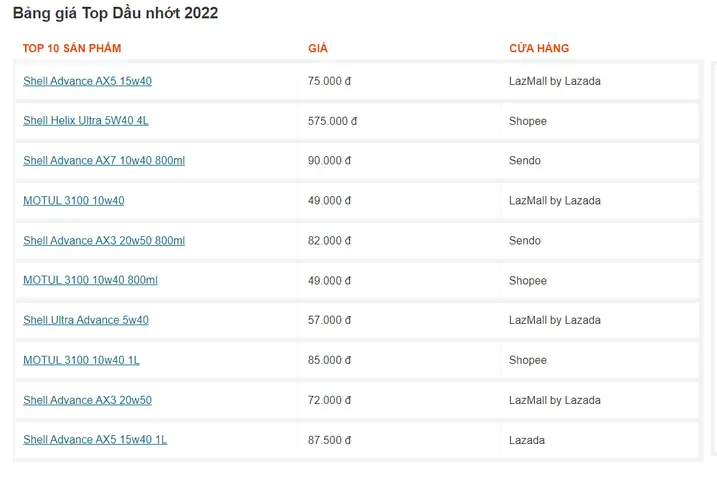The height and width of the screenshot is (480, 717).
Task: Click the 87.500 đ price cell
Action: (x=329, y=440)
